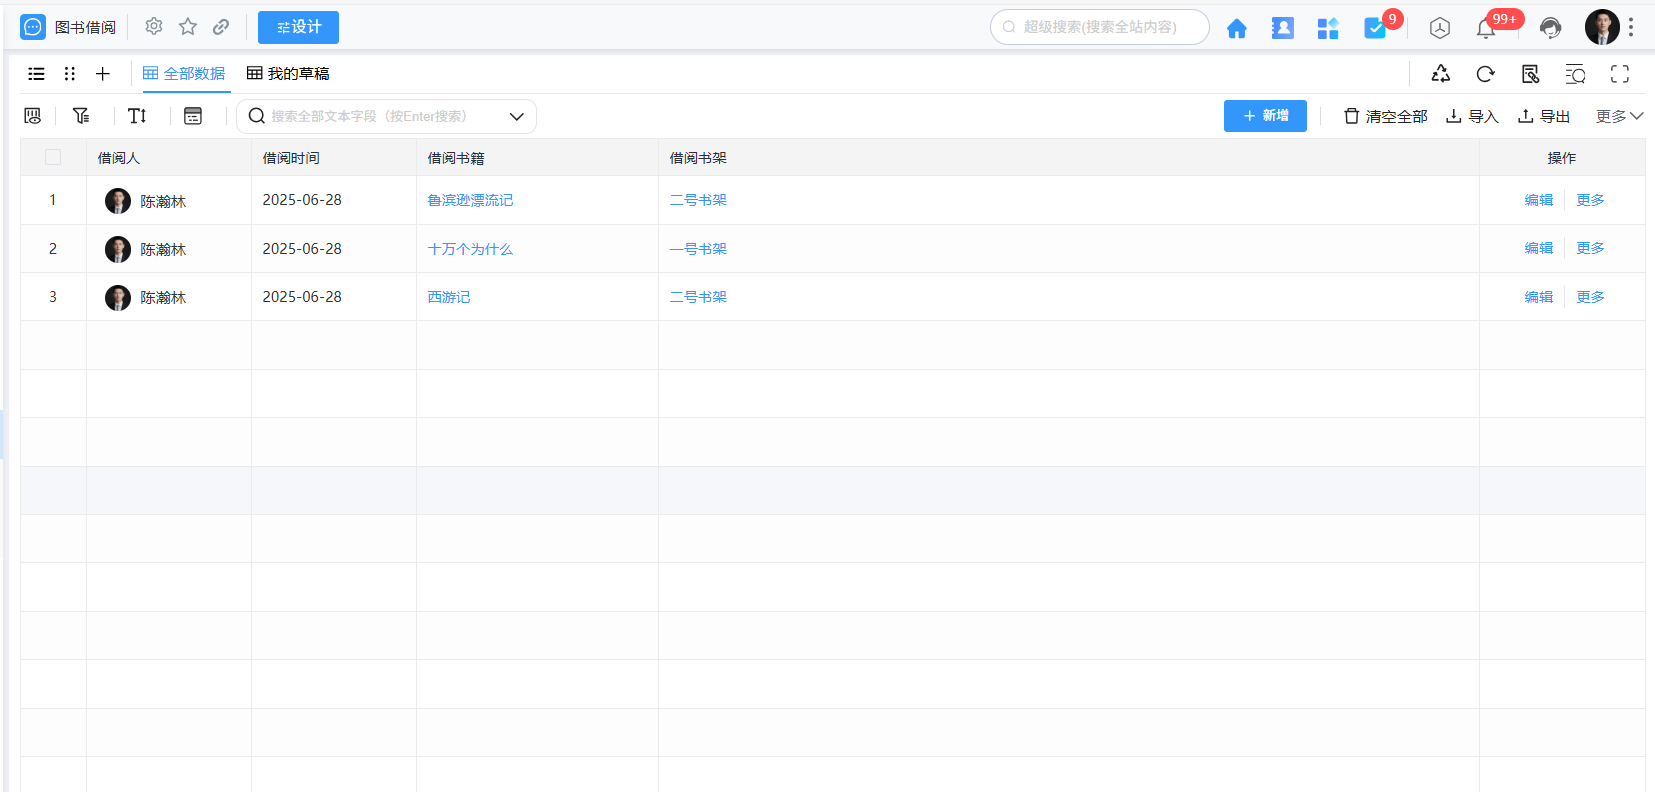Open the filter icon in the toolbar

pos(81,116)
